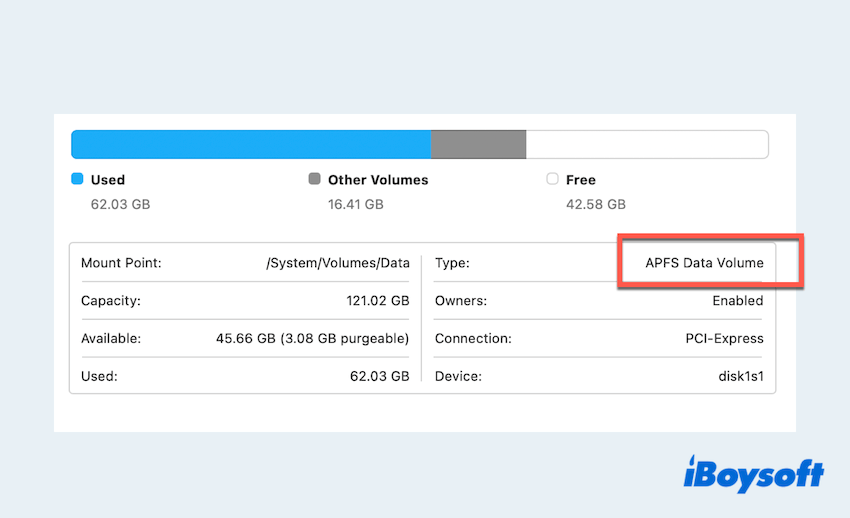Click the white Free legend swatch
The width and height of the screenshot is (850, 518).
(552, 180)
